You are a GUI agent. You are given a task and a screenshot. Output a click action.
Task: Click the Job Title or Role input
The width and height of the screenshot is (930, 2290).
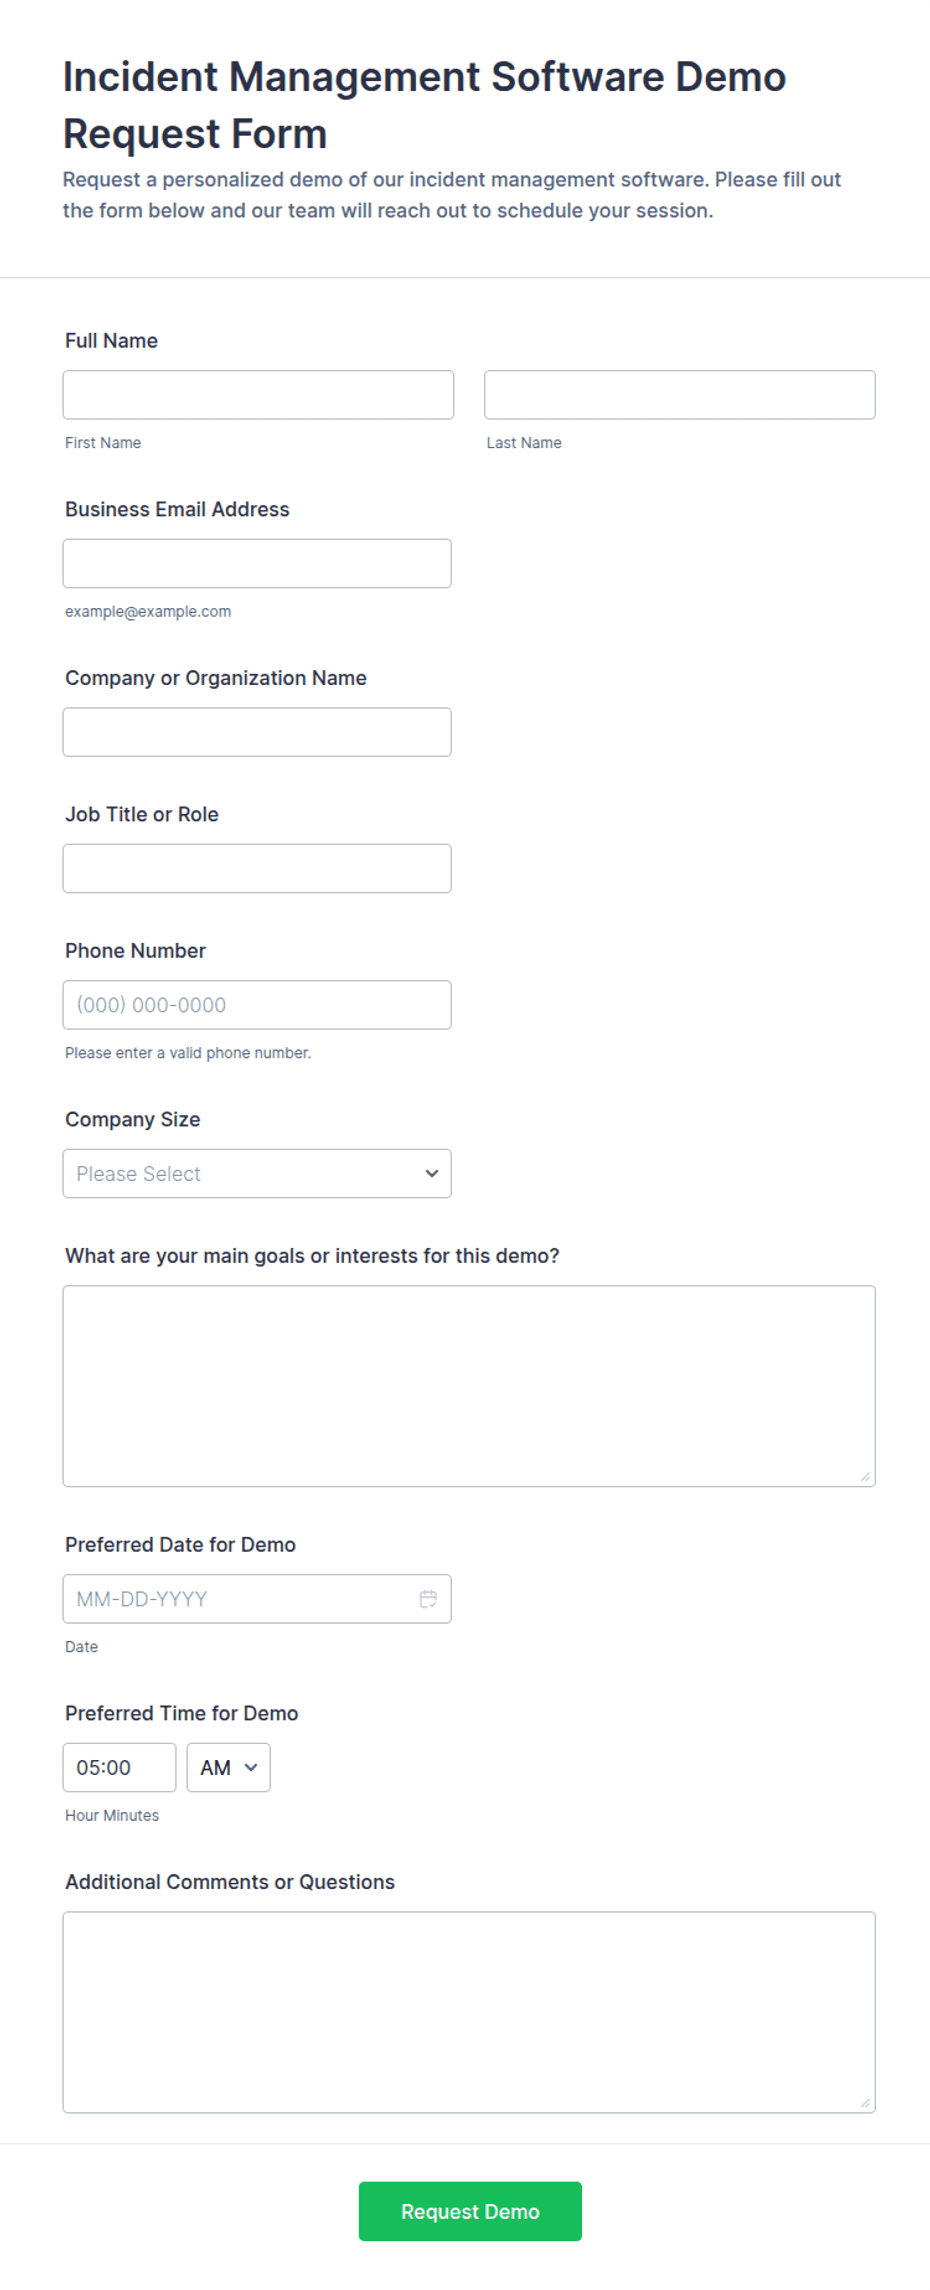[x=257, y=869]
